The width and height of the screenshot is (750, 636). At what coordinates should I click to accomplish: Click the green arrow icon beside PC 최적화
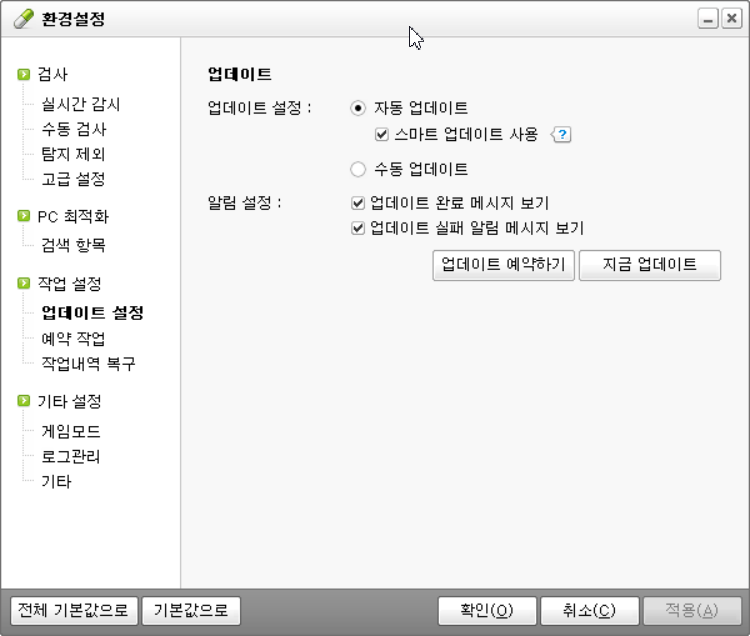tap(23, 216)
